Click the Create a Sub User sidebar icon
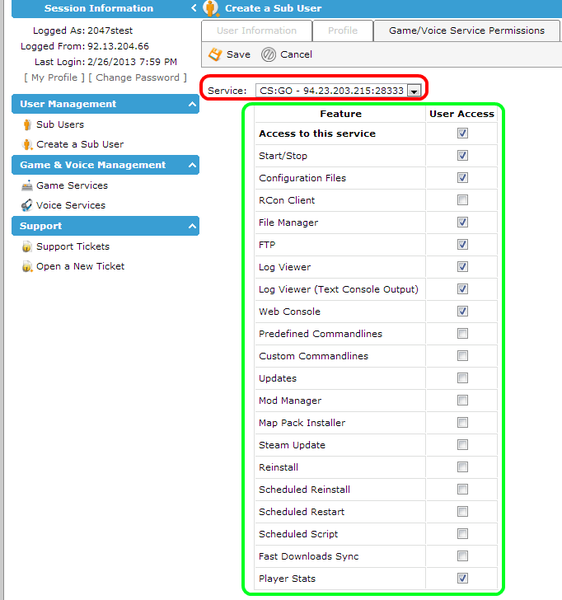Image resolution: width=562 pixels, height=600 pixels. (x=27, y=145)
